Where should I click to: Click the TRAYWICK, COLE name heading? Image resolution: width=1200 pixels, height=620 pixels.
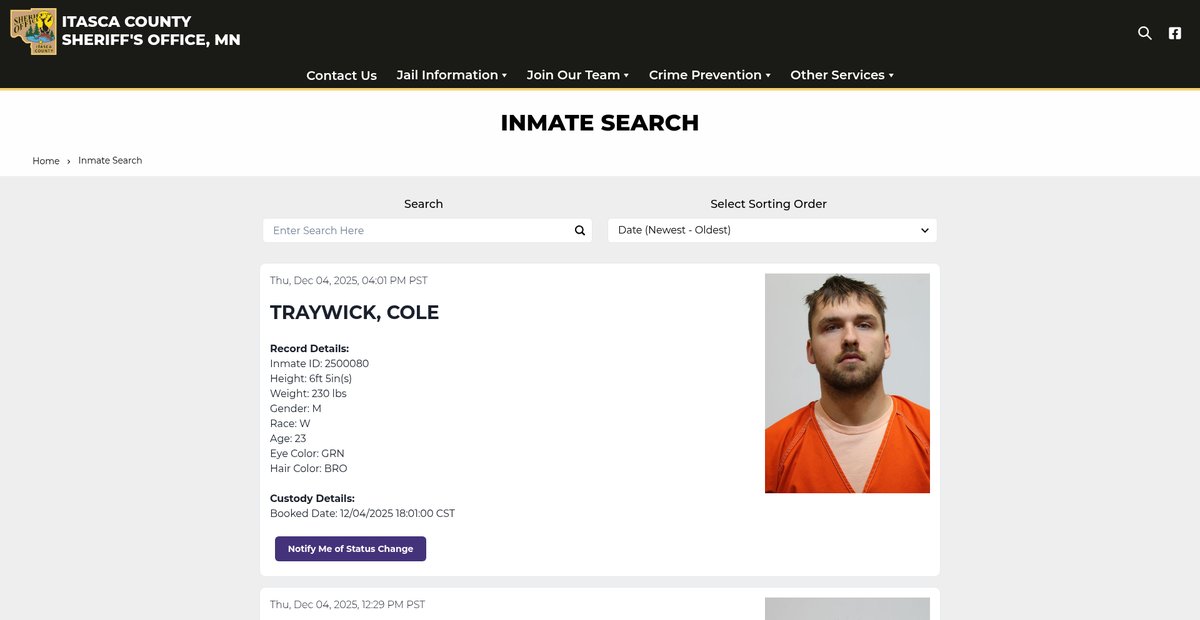coord(354,312)
